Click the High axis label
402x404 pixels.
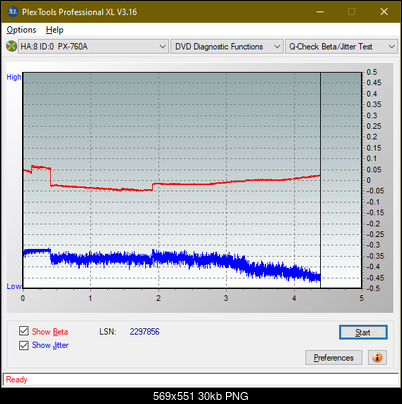pos(14,77)
